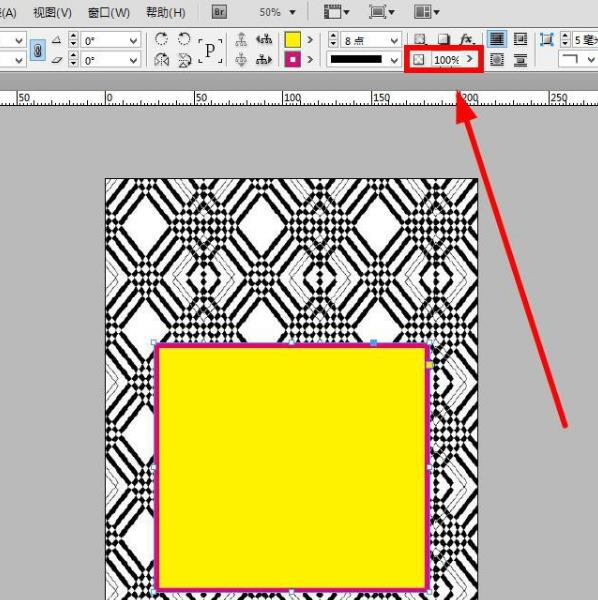Open the stroke weight value dropdown

pos(394,40)
